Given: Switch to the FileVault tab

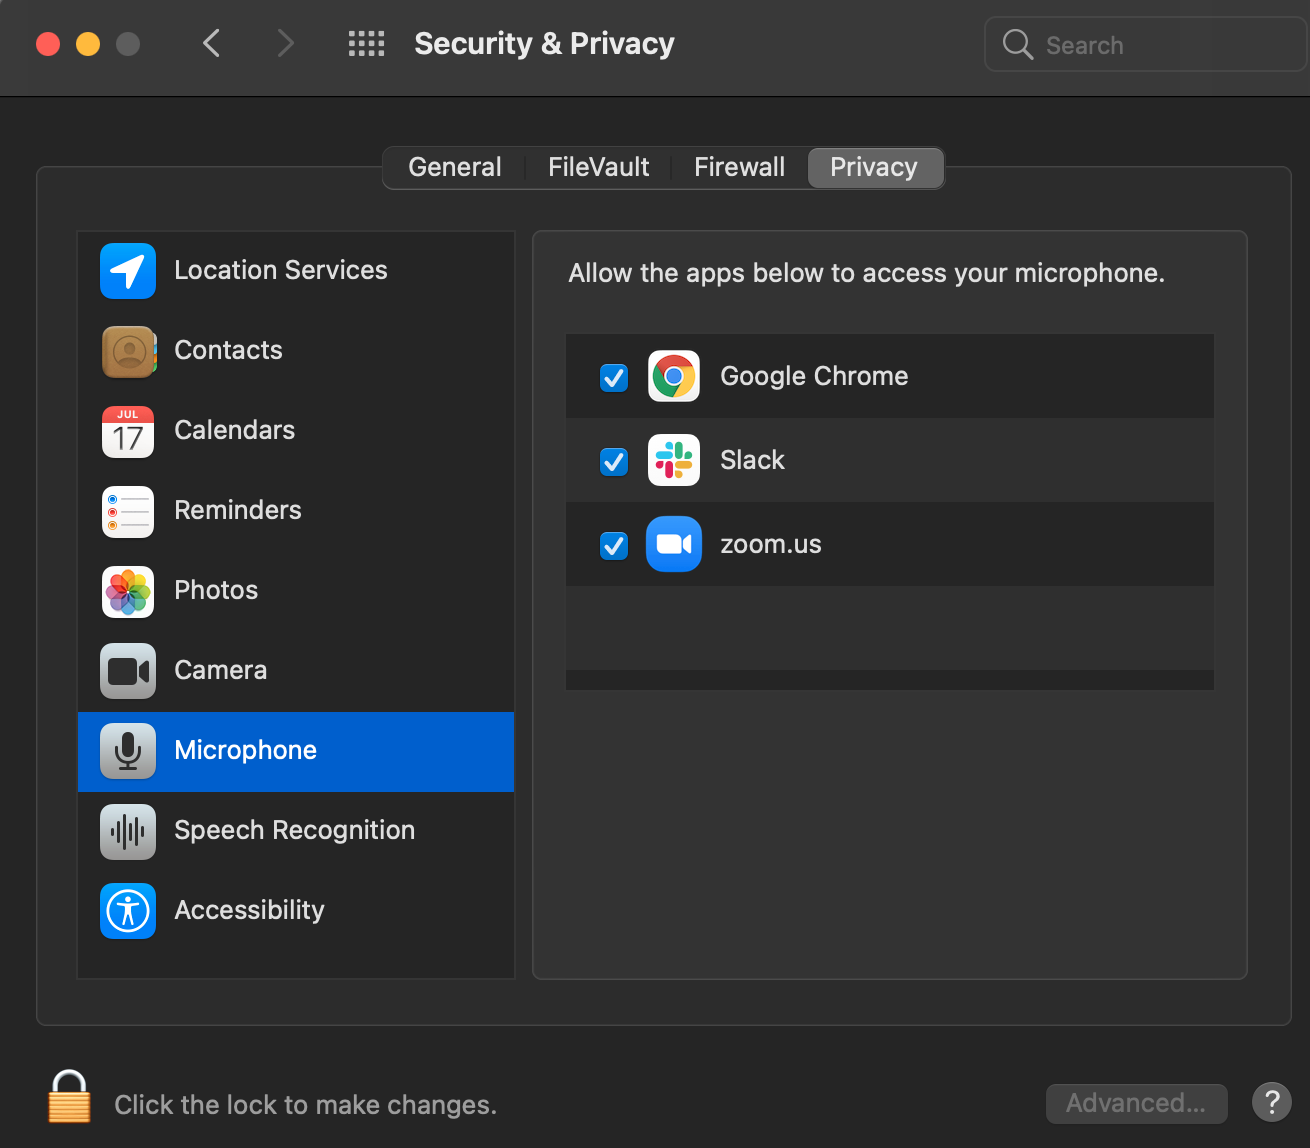Looking at the screenshot, I should [x=598, y=167].
